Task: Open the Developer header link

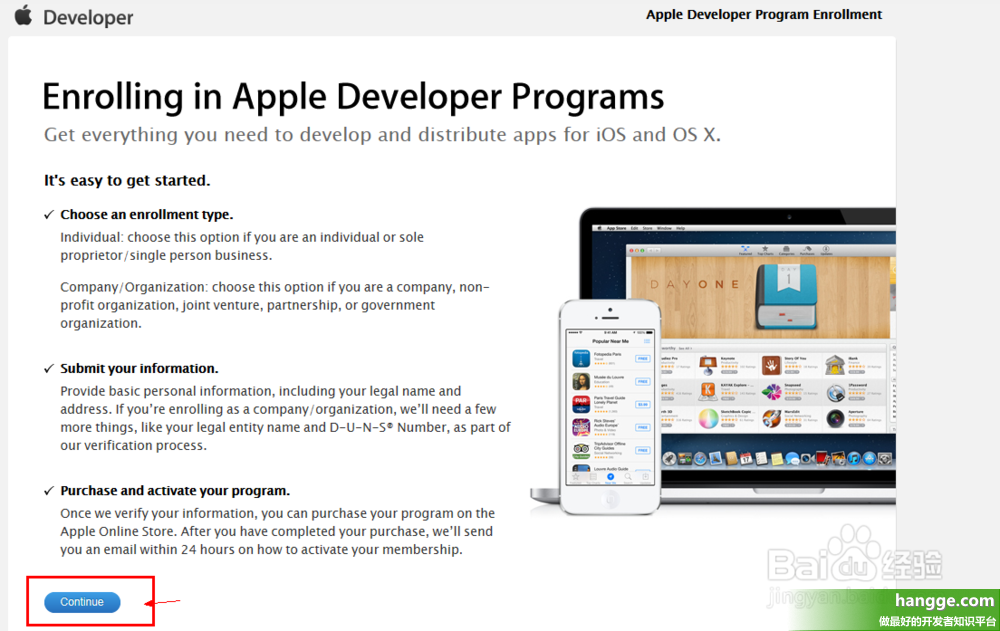Action: coord(88,17)
